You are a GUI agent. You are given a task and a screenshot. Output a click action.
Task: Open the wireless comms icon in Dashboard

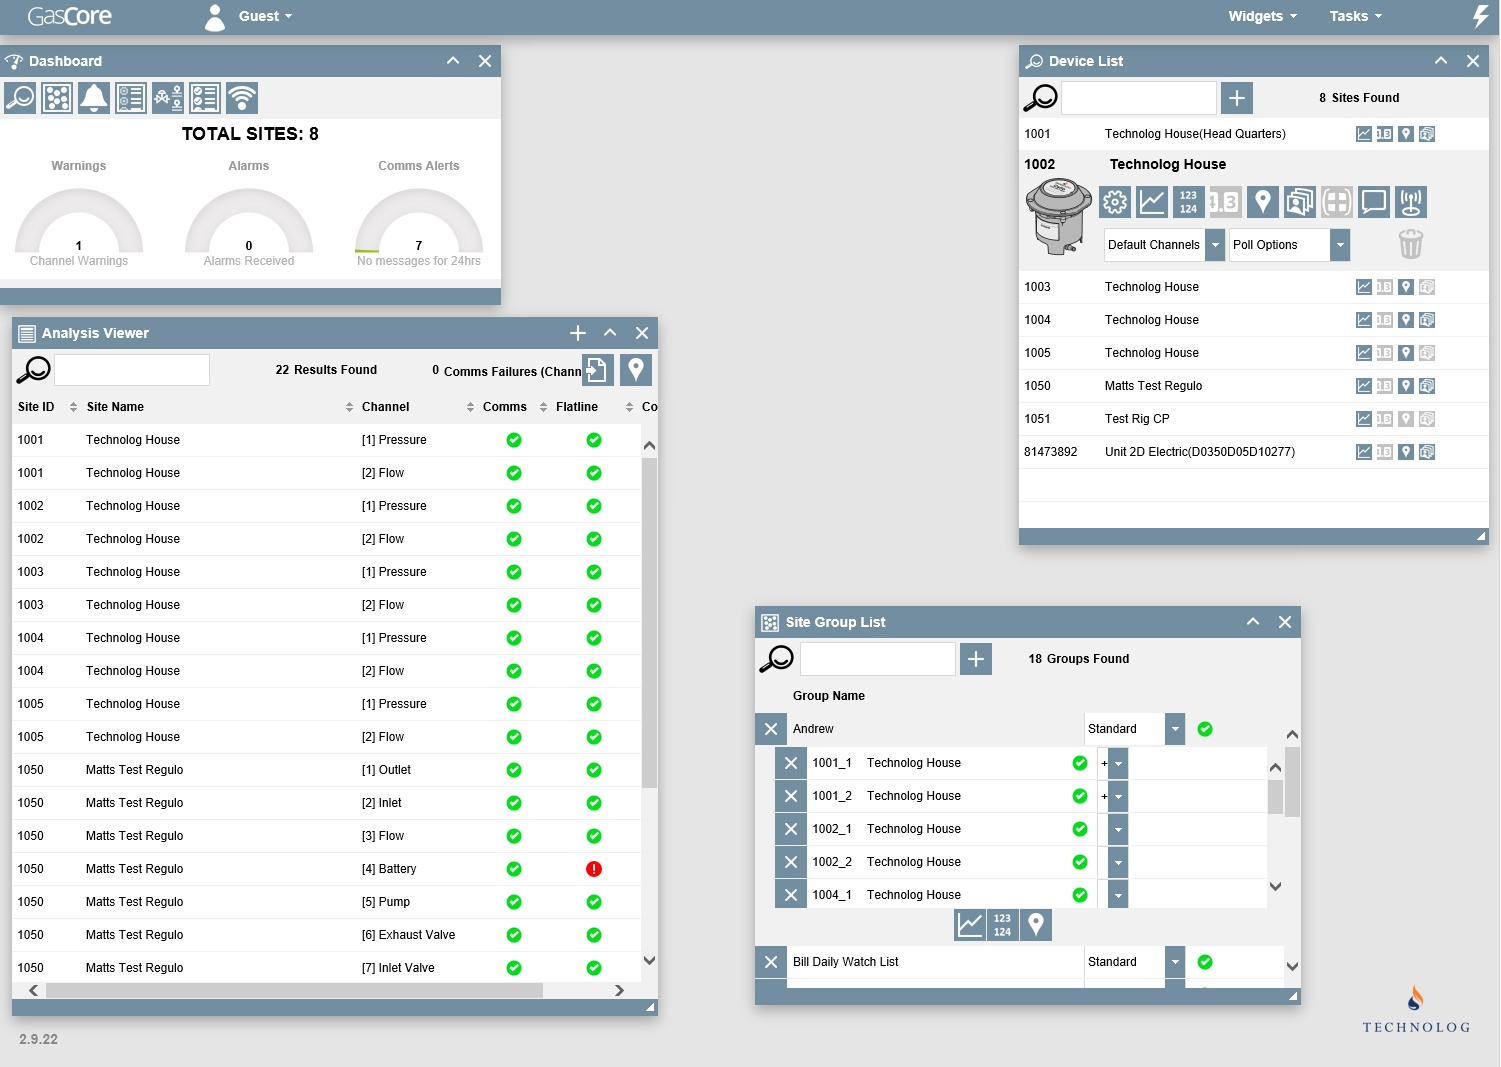pyautogui.click(x=242, y=98)
